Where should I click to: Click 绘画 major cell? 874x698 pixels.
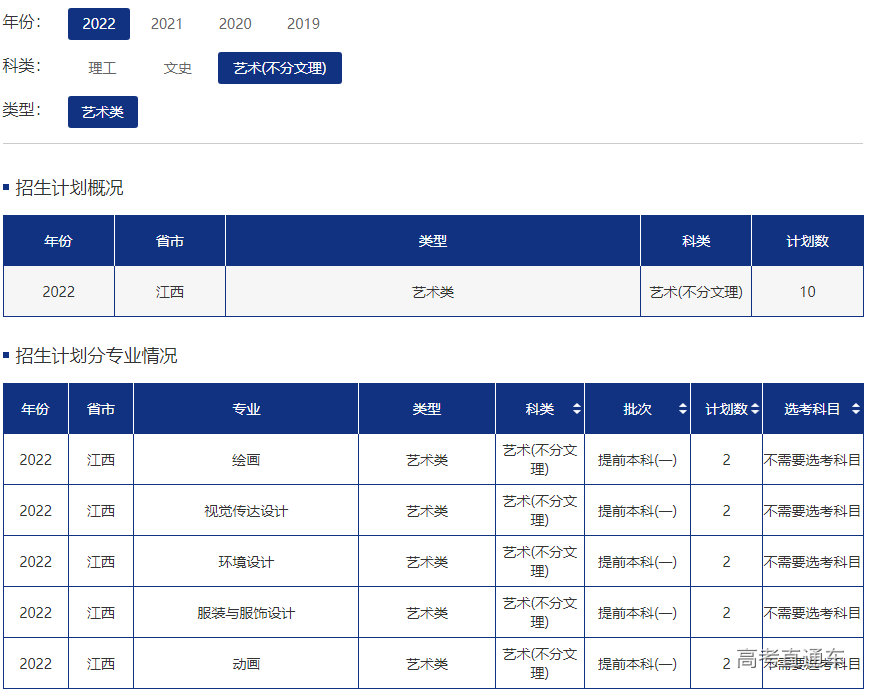246,460
